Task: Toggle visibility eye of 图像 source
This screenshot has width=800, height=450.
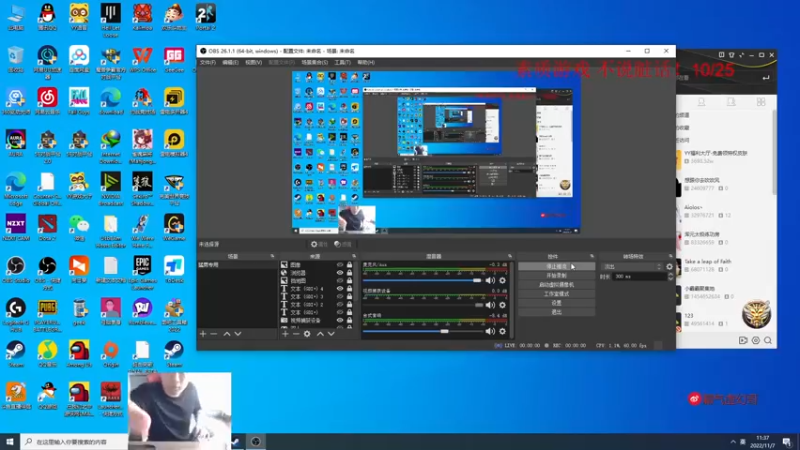Action: coord(340,265)
